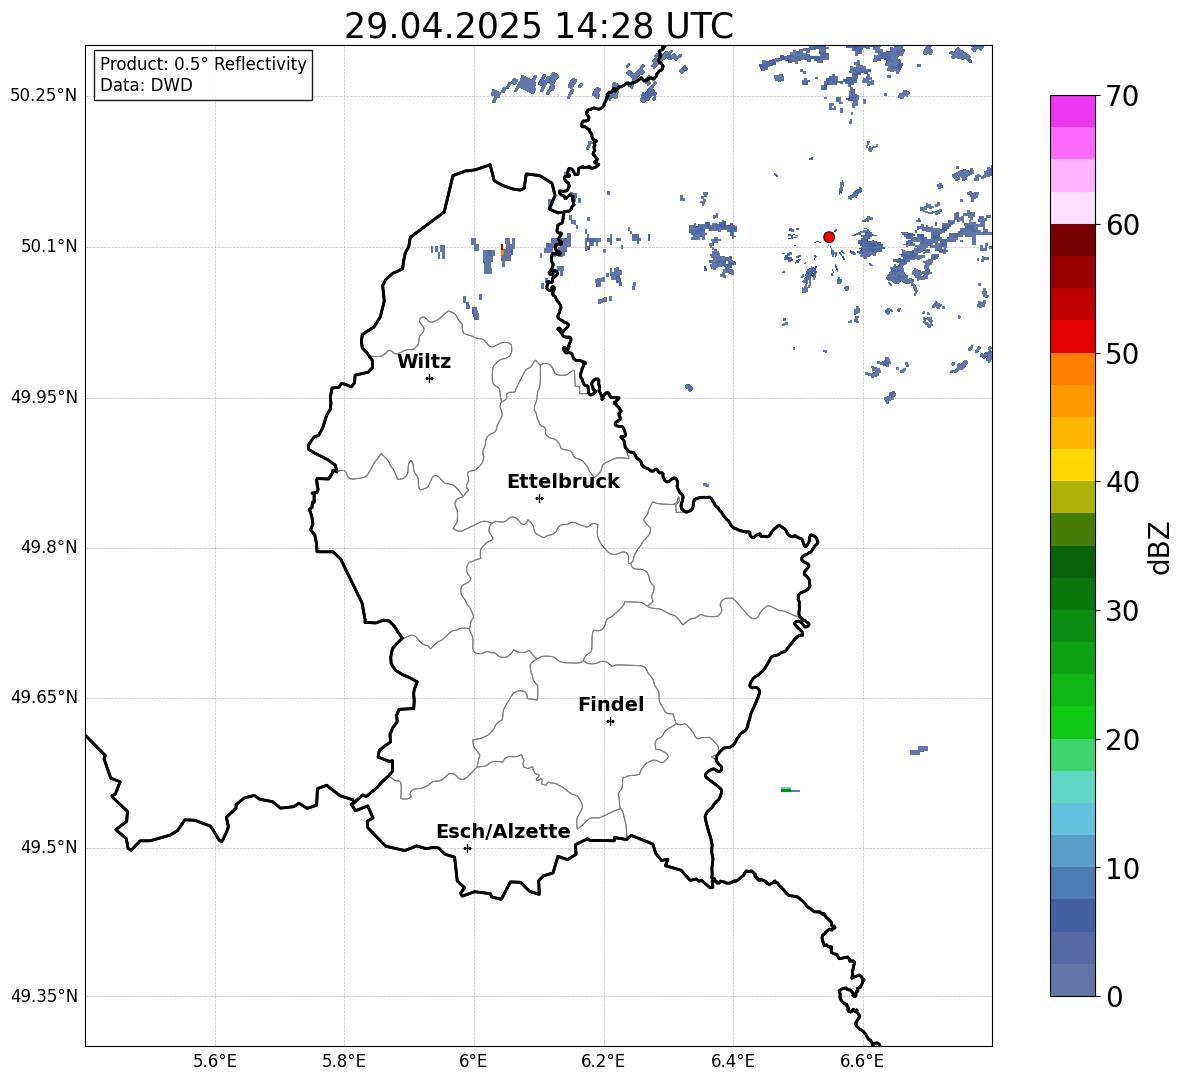Image resolution: width=1184 pixels, height=1081 pixels.
Task: Click the small green echo east of Findel
Action: point(786,790)
